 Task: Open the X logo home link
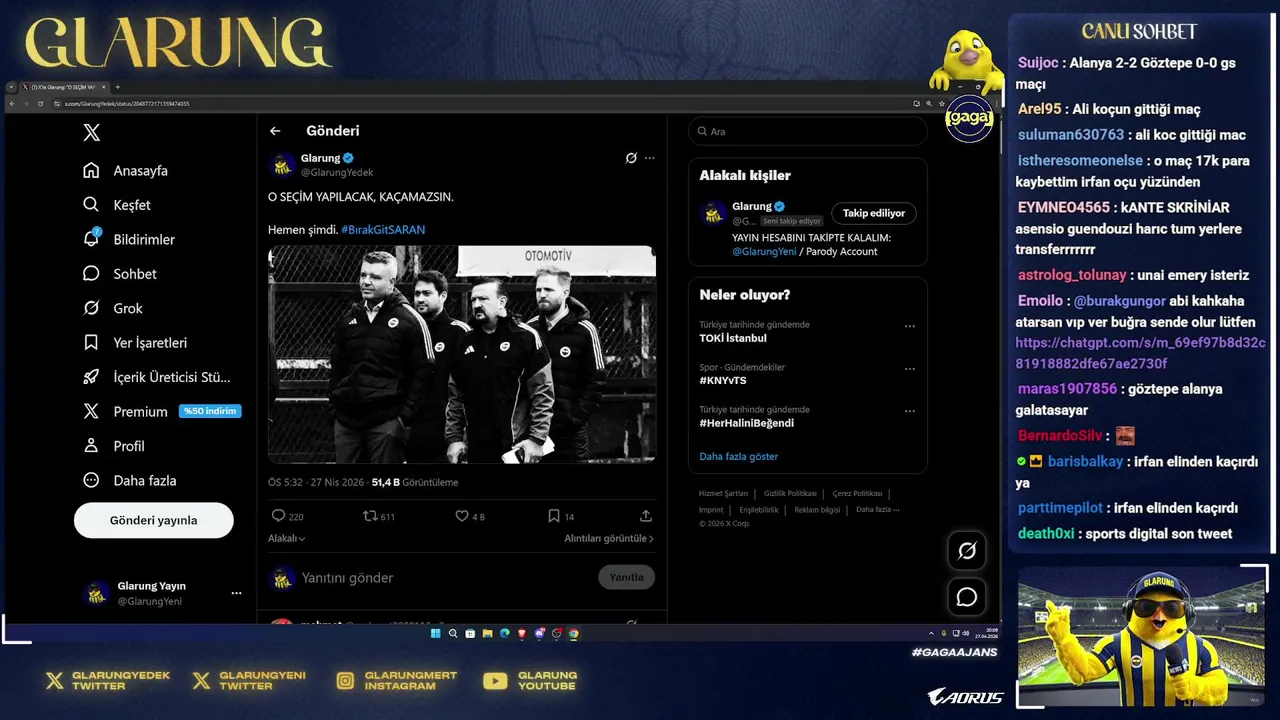(91, 133)
